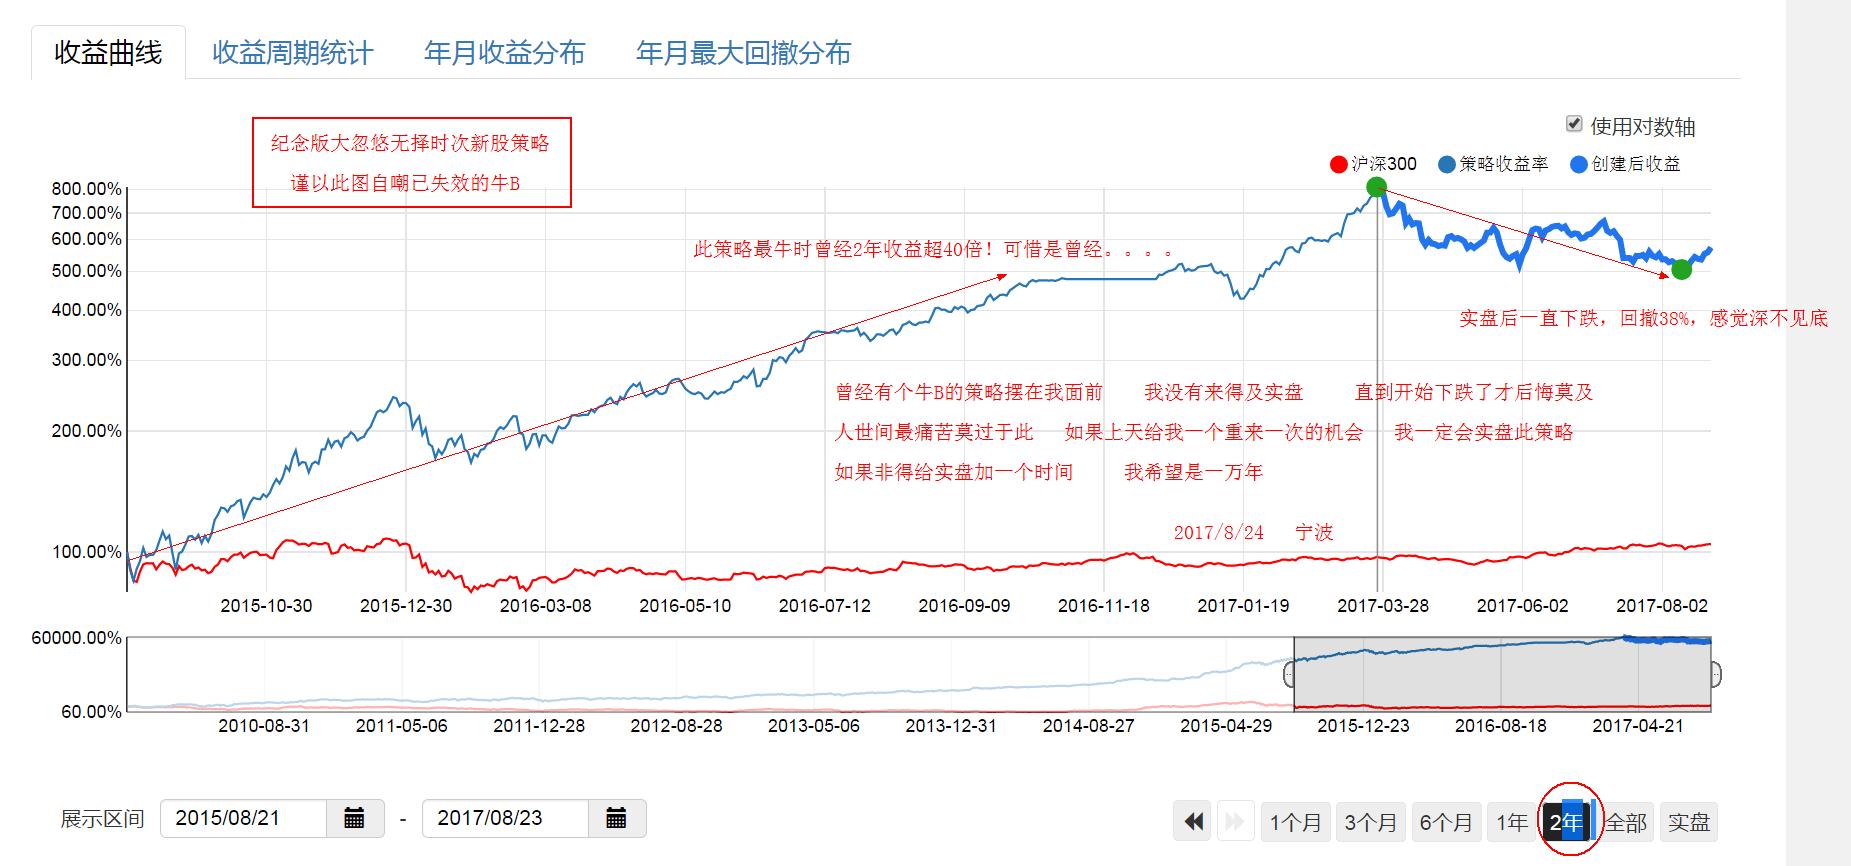Select the 1个月 range button
This screenshot has width=1851, height=866.
click(1296, 822)
